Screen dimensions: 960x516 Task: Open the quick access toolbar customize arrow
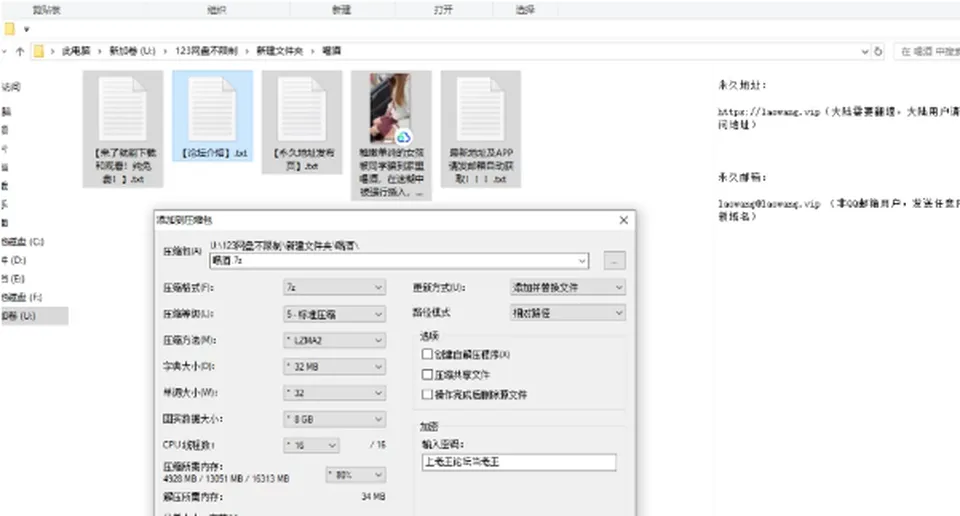26,29
